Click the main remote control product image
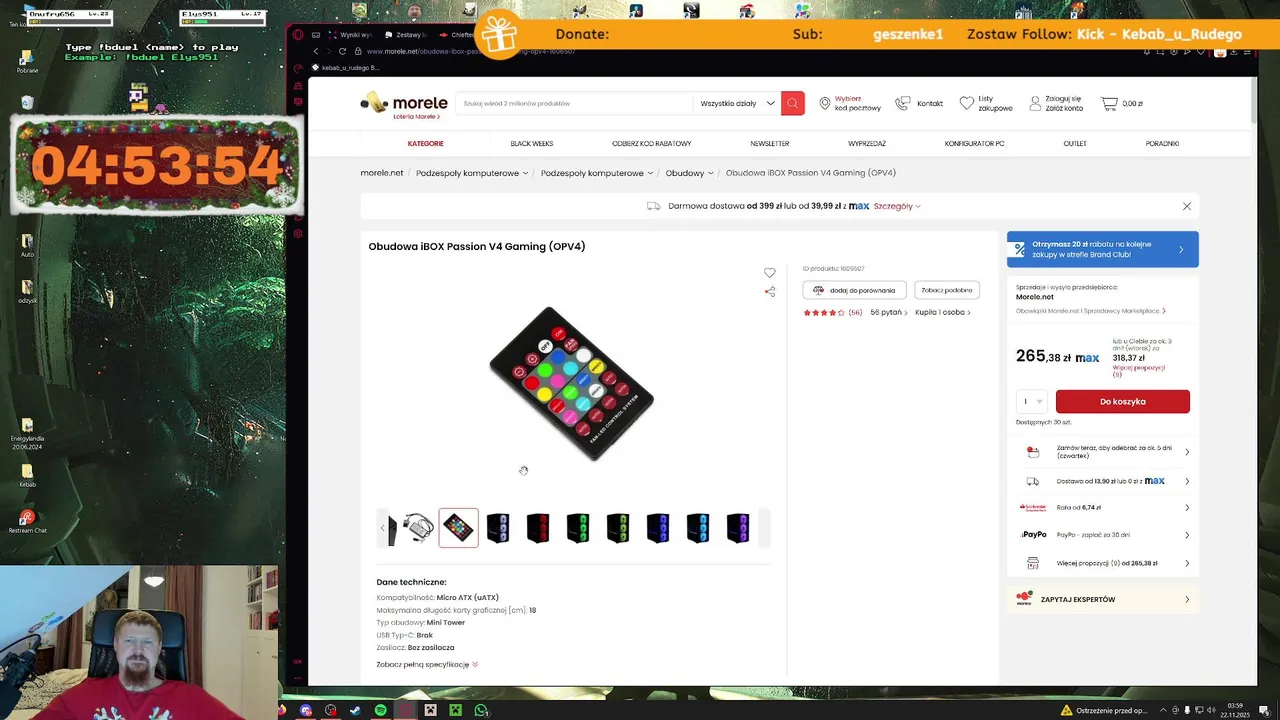The width and height of the screenshot is (1280, 720). (571, 384)
